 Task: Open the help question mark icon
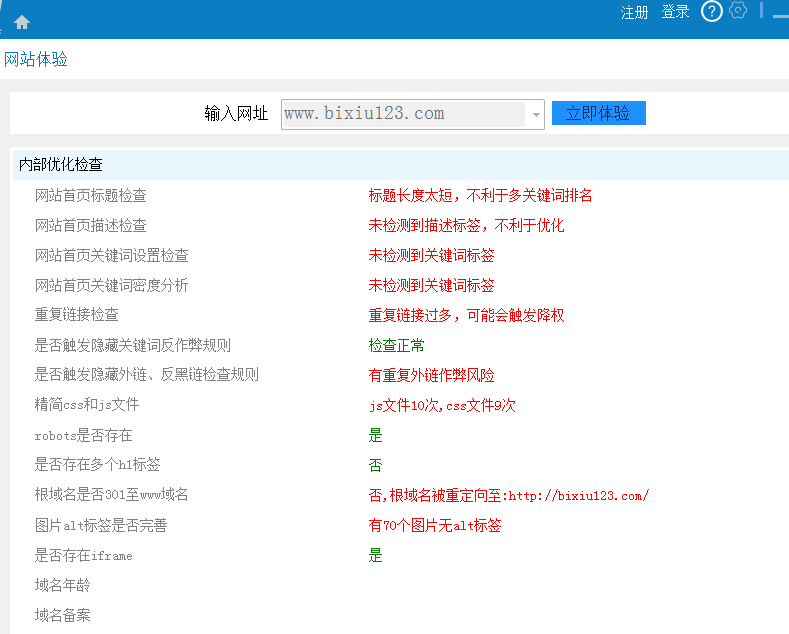[711, 12]
